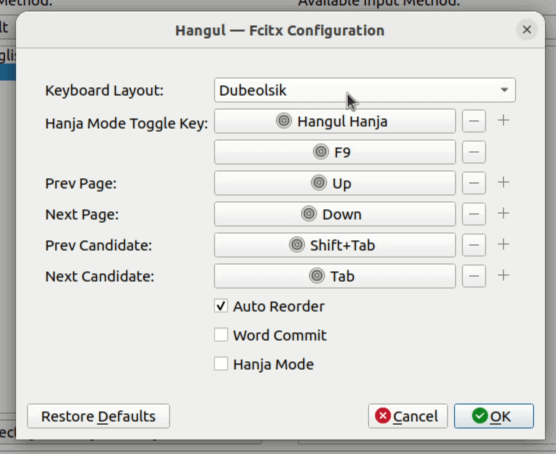Confirm settings with the OK button
The width and height of the screenshot is (556, 454).
coord(494,416)
